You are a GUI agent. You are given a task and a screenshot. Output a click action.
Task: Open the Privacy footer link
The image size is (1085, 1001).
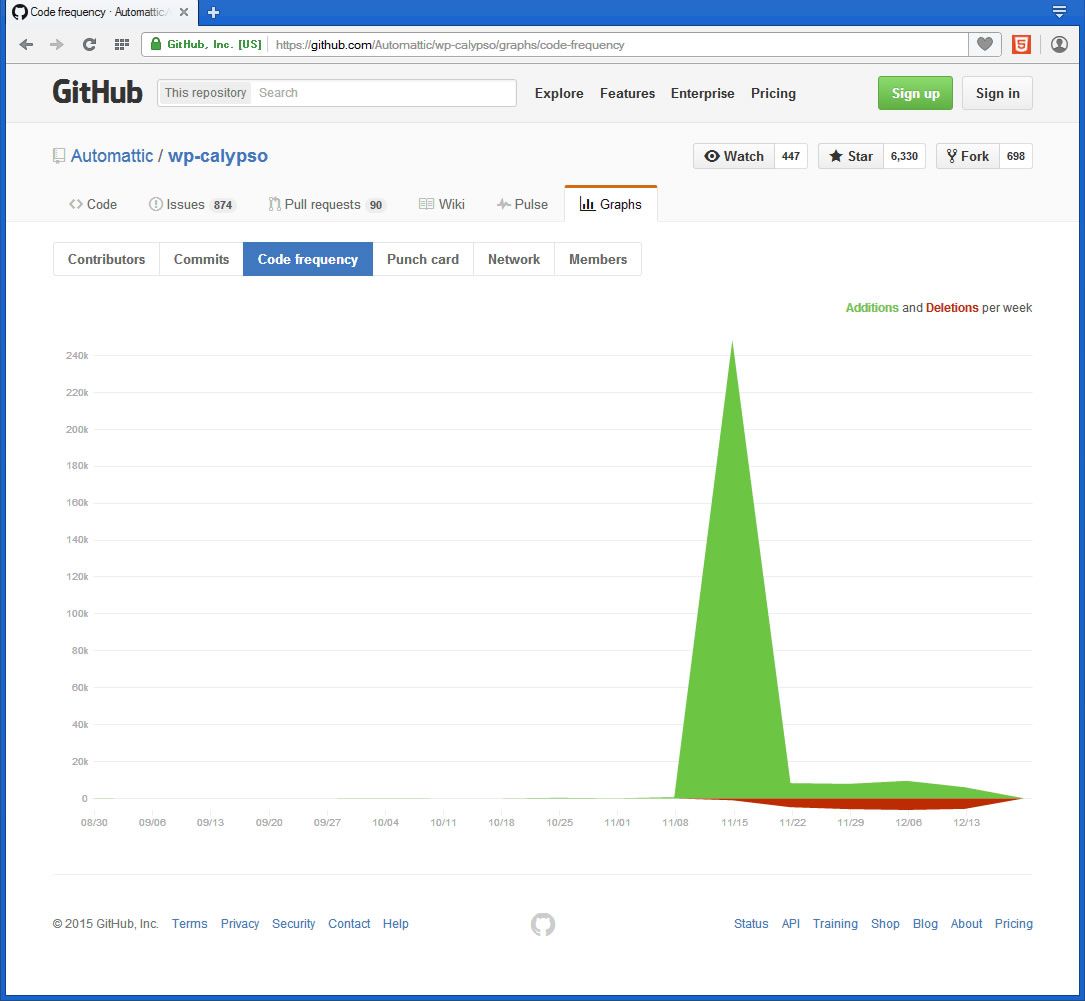pos(240,924)
